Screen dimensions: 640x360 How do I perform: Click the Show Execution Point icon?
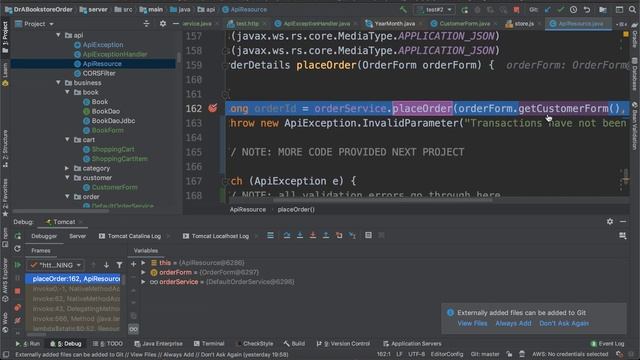tap(270, 236)
